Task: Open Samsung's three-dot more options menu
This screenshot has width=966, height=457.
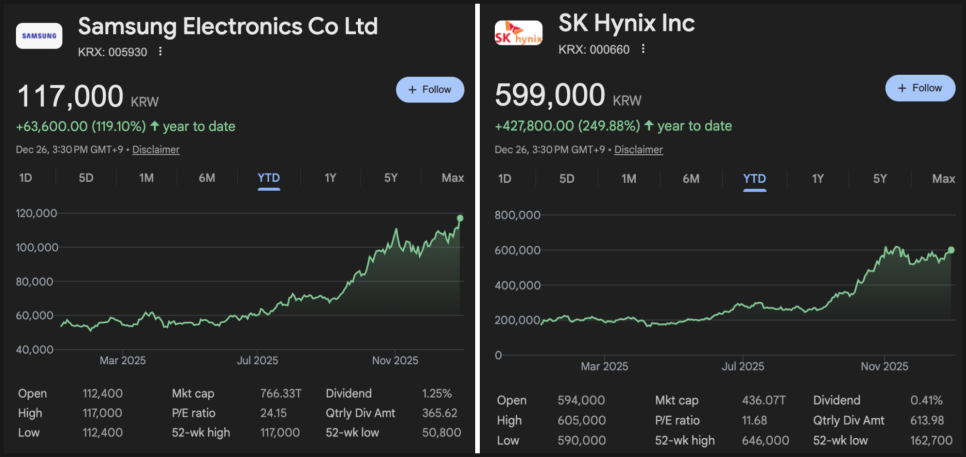Action: tap(160, 51)
